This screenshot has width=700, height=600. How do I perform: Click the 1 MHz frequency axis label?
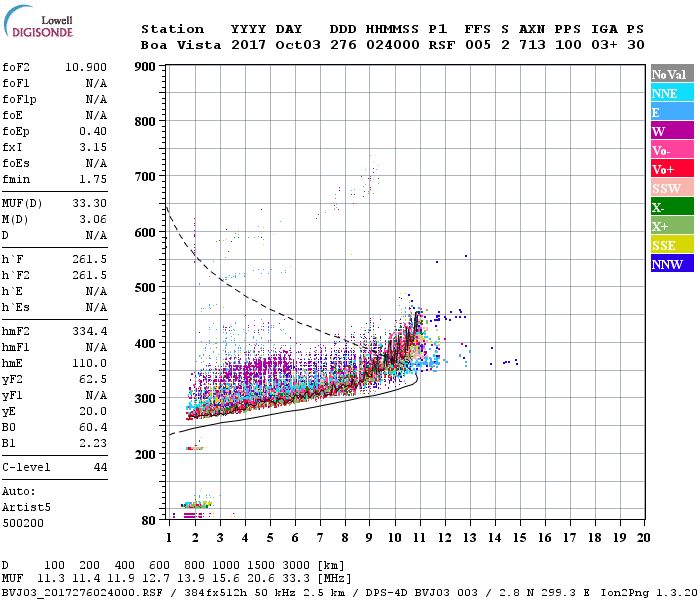tap(169, 538)
